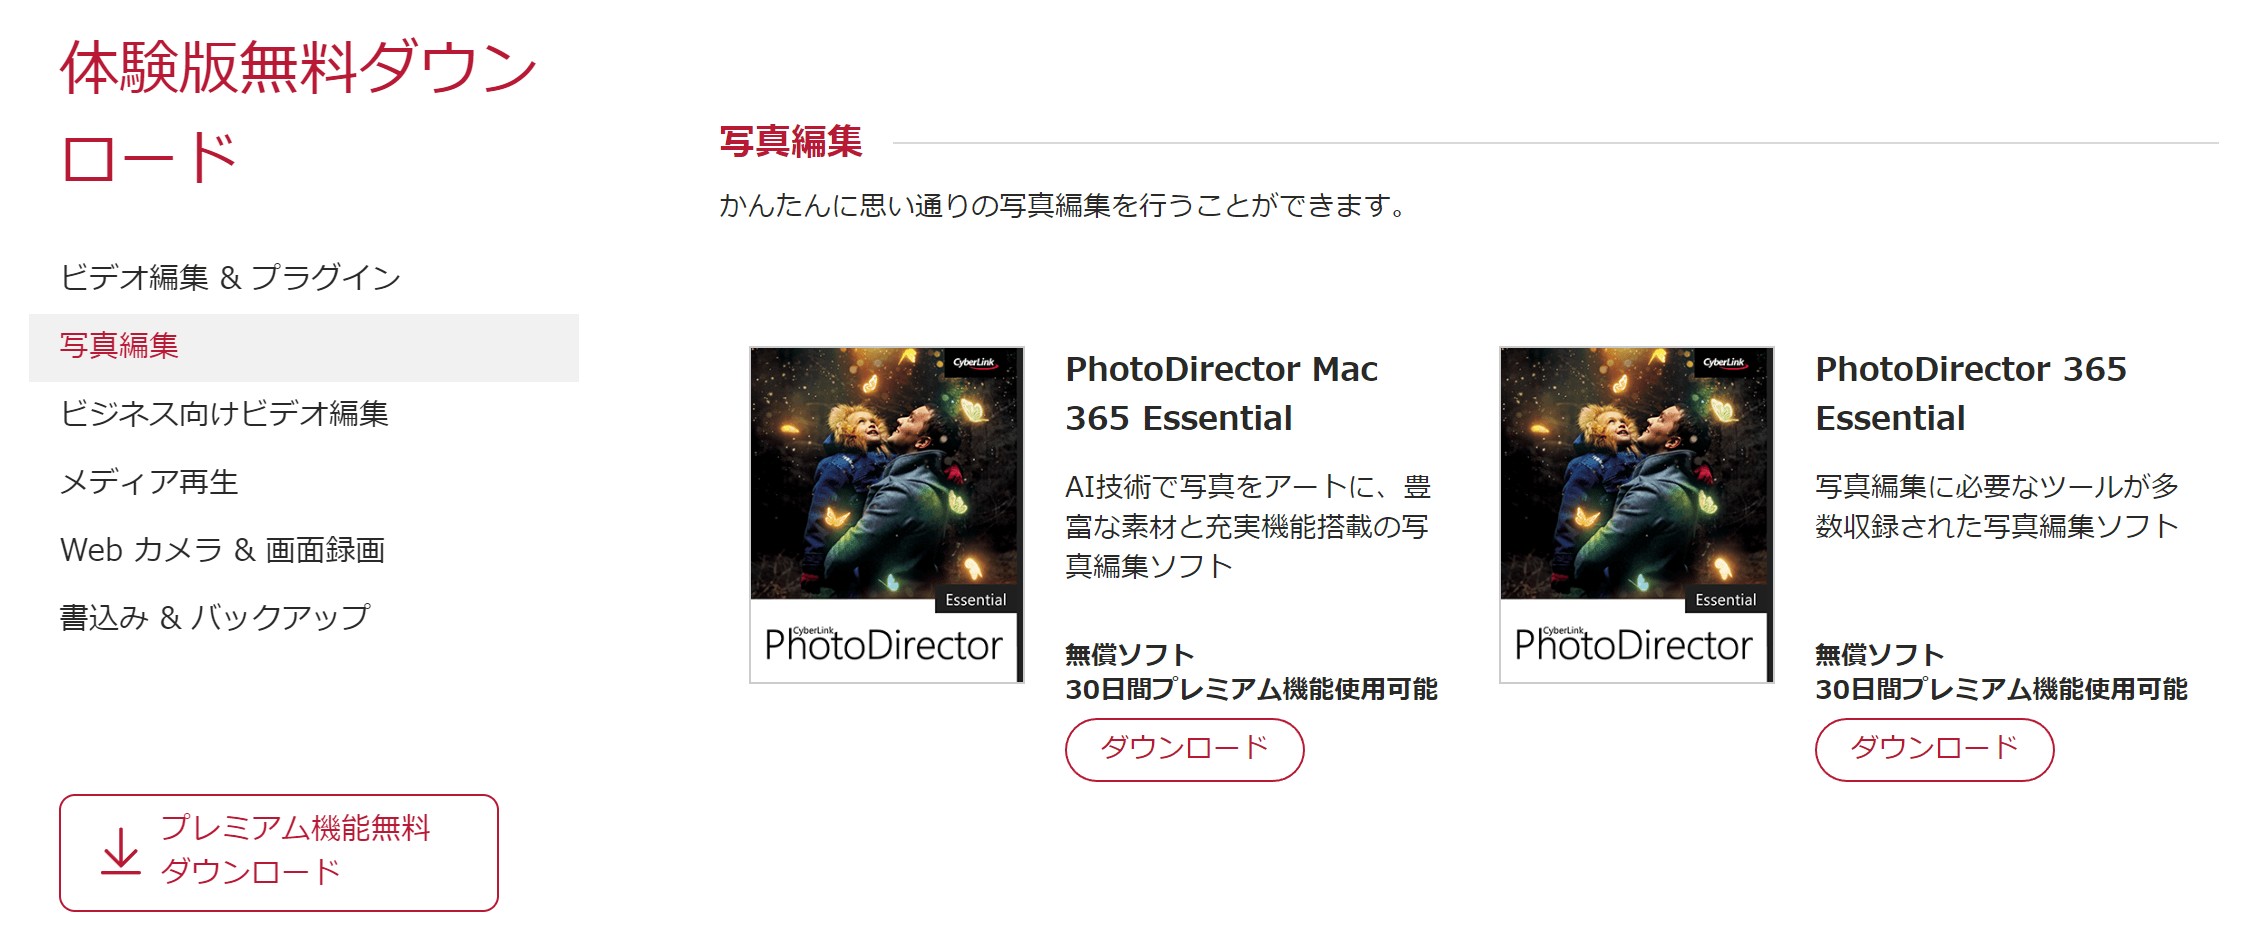The image size is (2244, 926).
Task: Open Web カメラ & 画面録画 category
Action: [222, 550]
